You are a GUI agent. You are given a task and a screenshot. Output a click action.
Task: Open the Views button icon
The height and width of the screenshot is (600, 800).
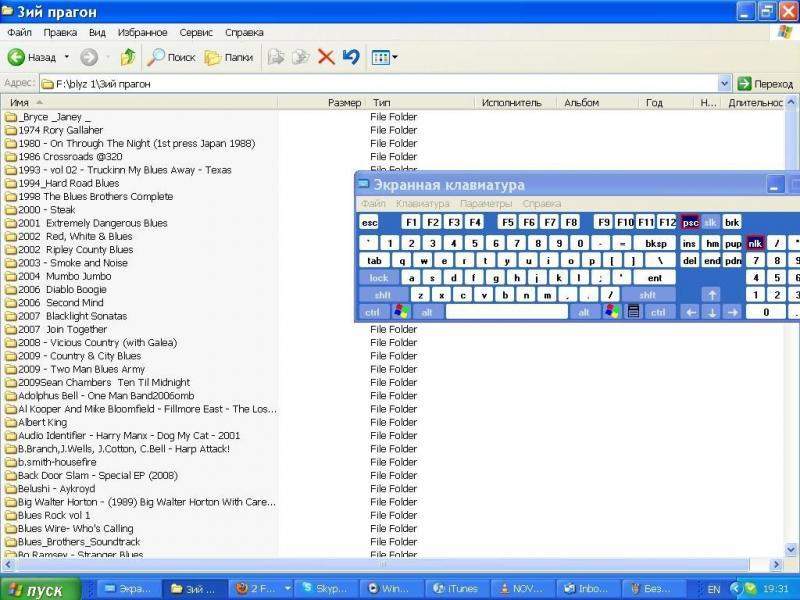coord(381,57)
